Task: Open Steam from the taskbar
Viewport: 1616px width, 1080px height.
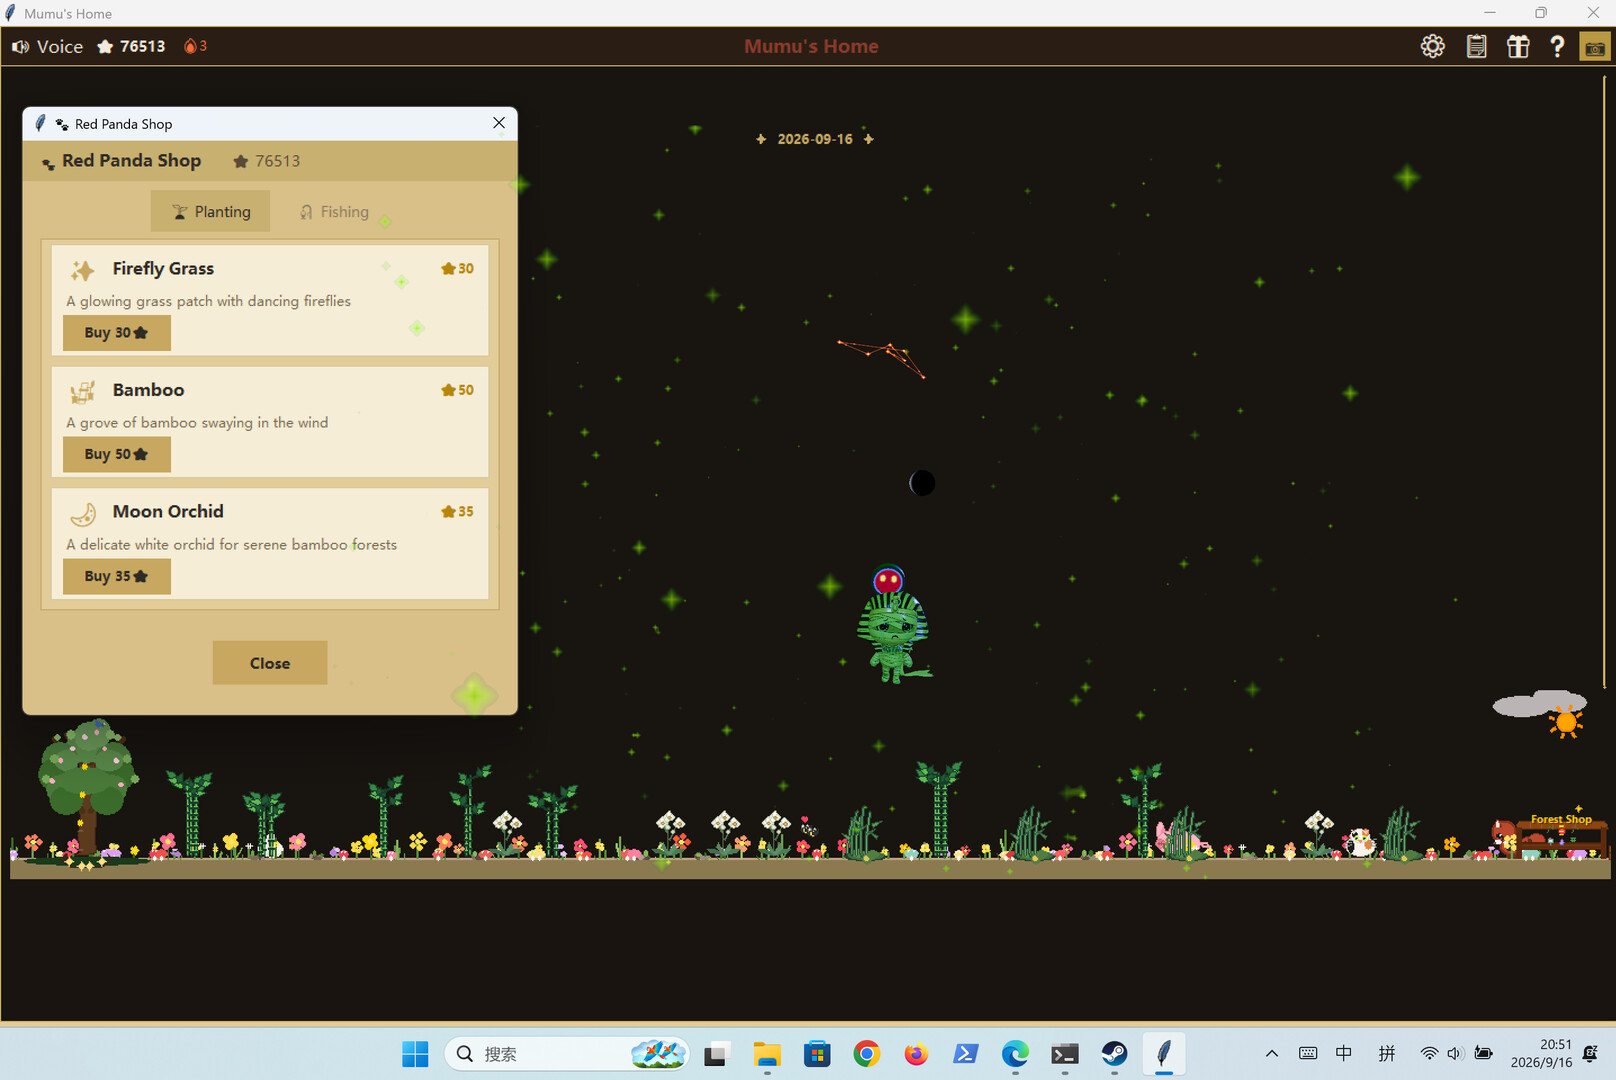Action: (1114, 1054)
